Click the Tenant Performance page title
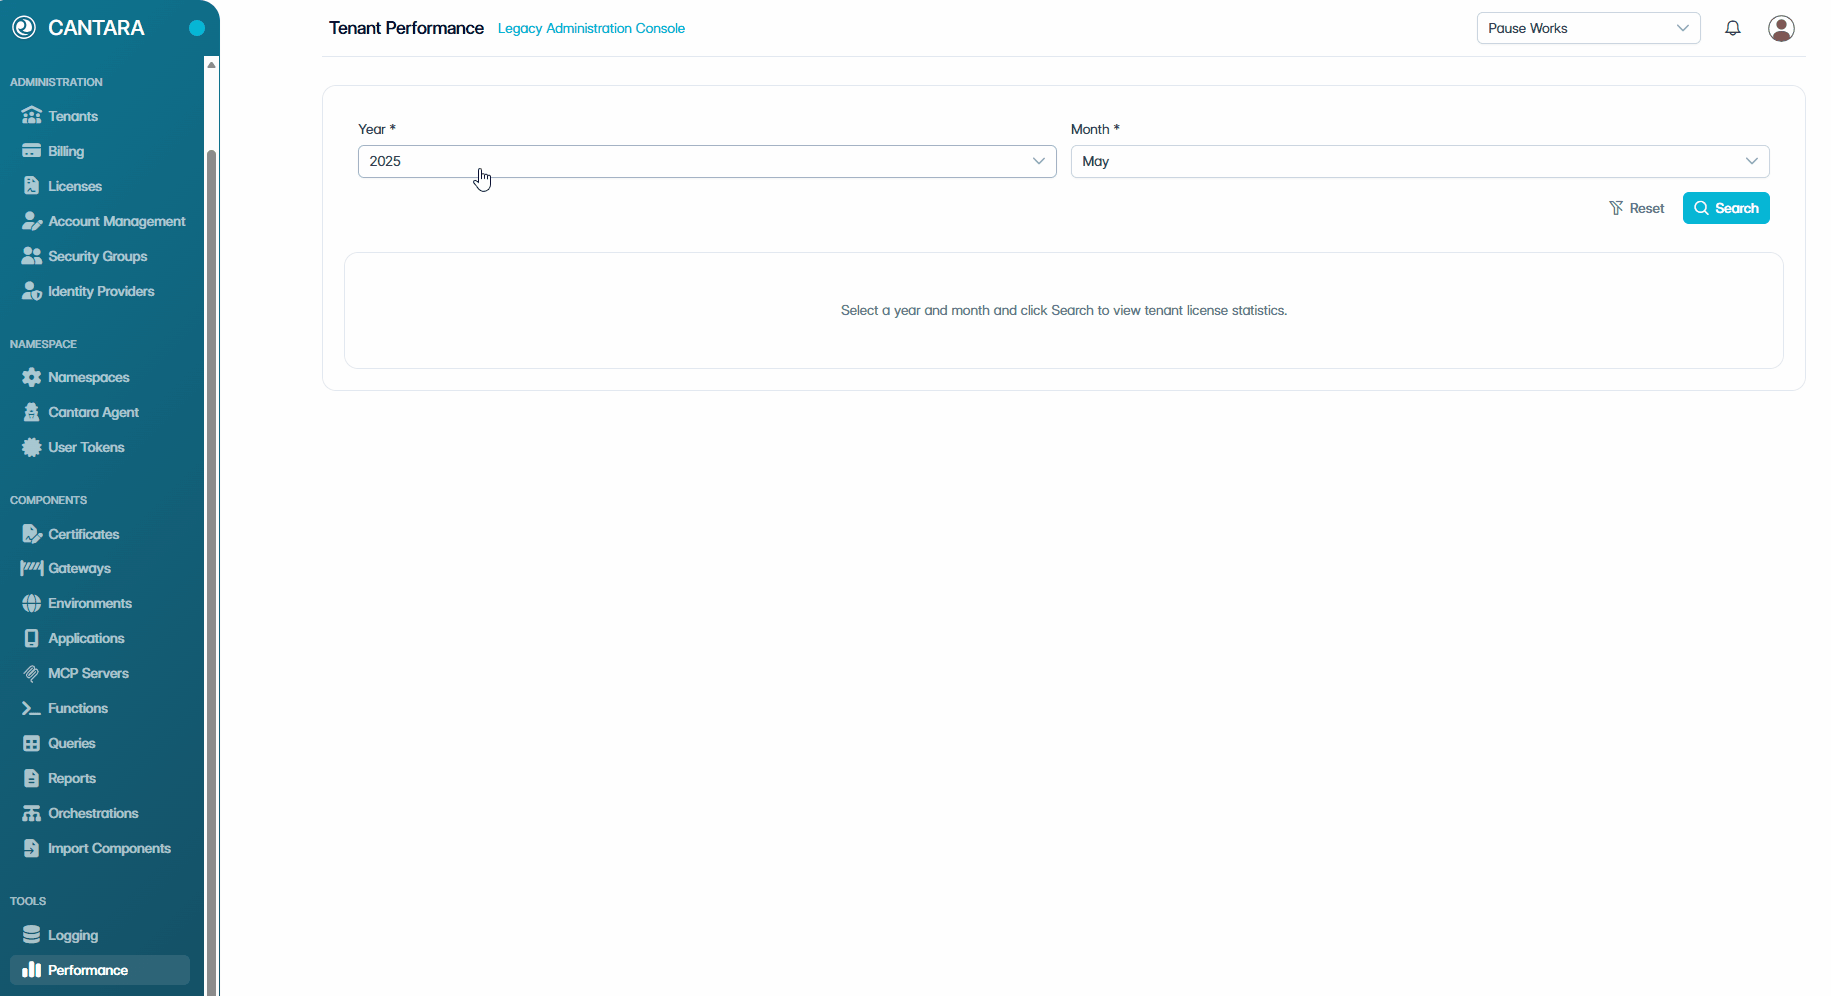This screenshot has width=1831, height=996. pos(406,28)
